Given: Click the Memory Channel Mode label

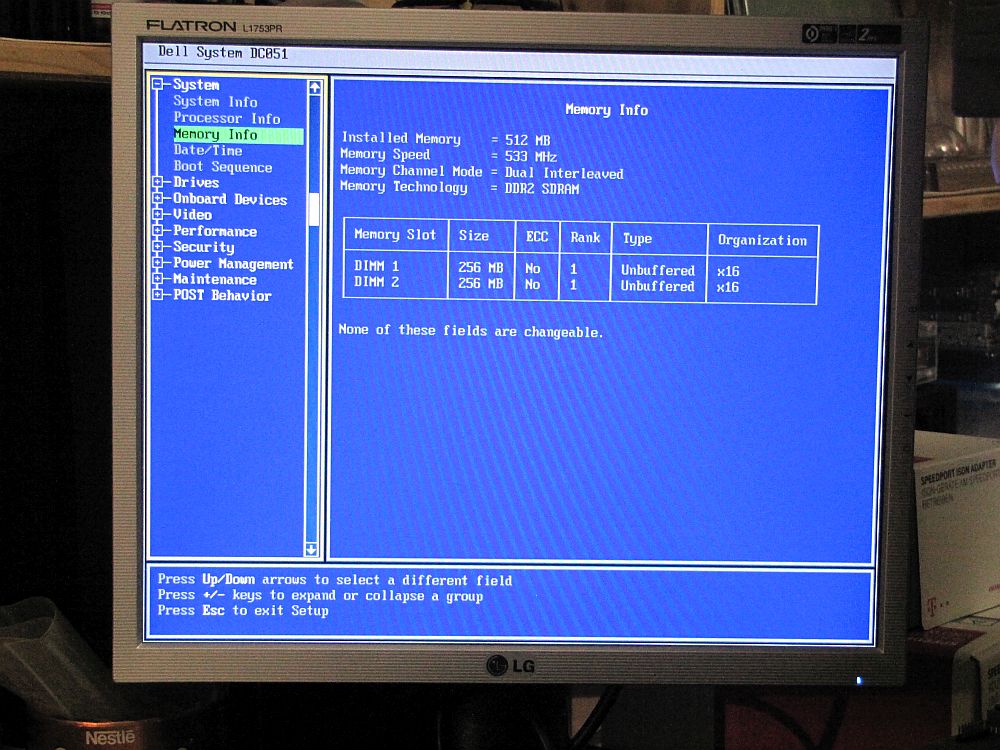Looking at the screenshot, I should coord(411,171).
